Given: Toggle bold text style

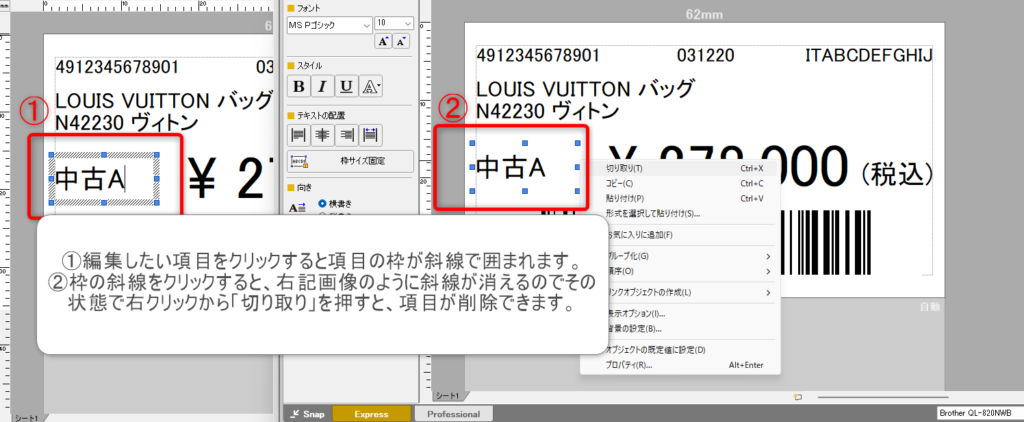Looking at the screenshot, I should pyautogui.click(x=299, y=87).
